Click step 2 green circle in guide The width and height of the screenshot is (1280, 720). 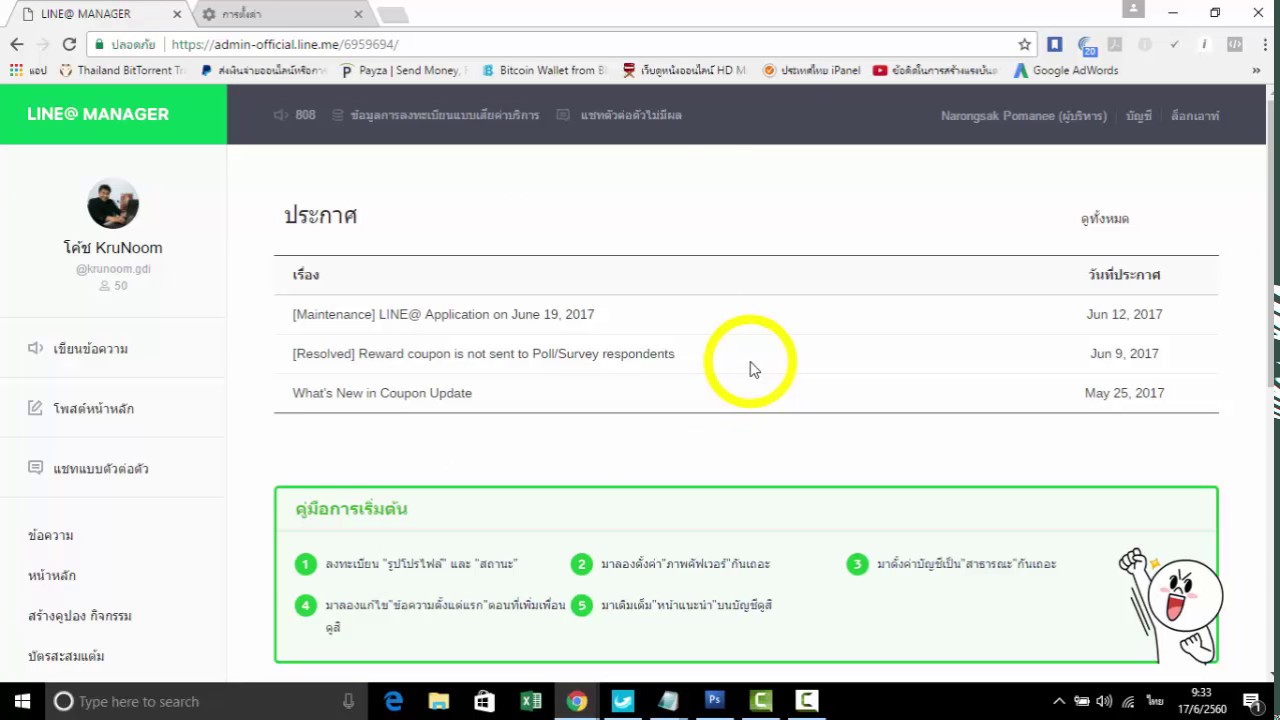click(x=582, y=564)
